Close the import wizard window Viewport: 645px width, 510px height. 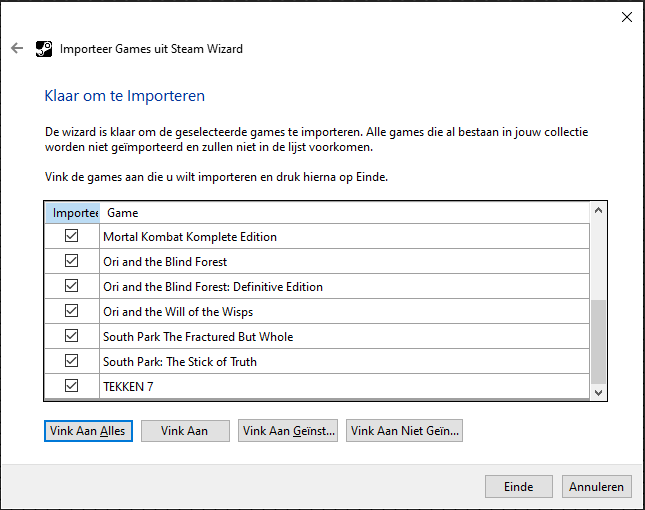[x=626, y=17]
